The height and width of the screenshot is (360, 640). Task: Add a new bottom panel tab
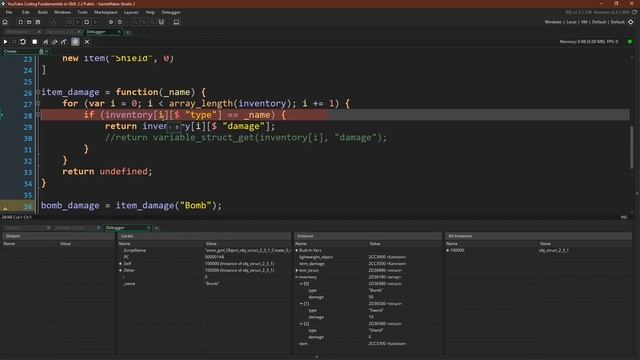(156, 228)
